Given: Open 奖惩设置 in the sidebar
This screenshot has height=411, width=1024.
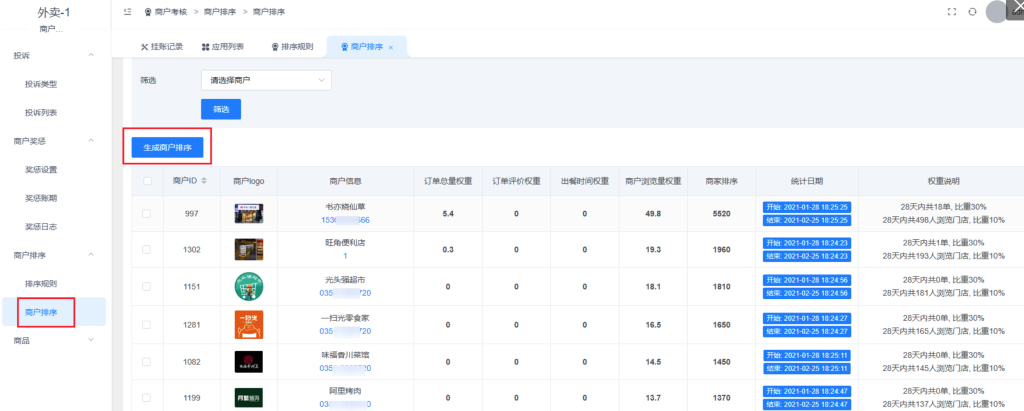Looking at the screenshot, I should (x=41, y=170).
